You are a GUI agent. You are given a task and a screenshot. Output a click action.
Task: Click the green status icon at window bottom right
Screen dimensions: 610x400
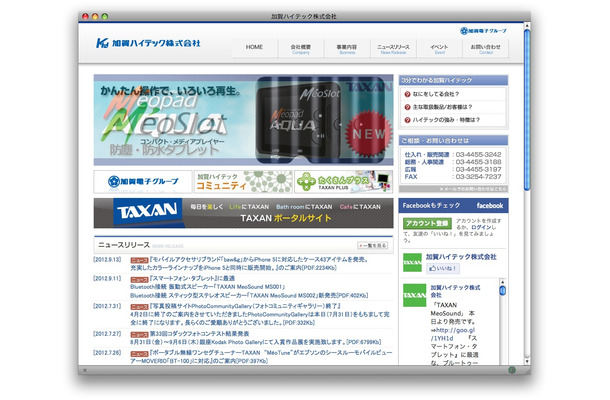pyautogui.click(x=512, y=370)
